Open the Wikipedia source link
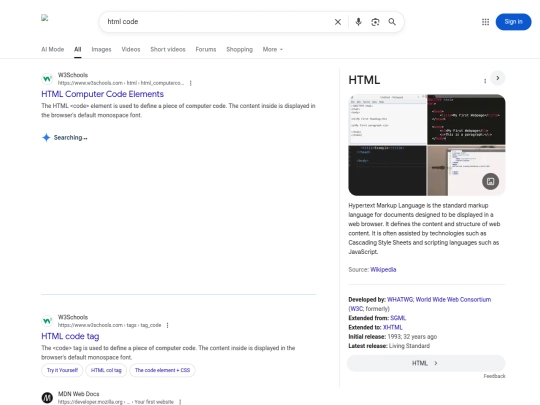Viewport: 540px width, 405px height. (383, 269)
